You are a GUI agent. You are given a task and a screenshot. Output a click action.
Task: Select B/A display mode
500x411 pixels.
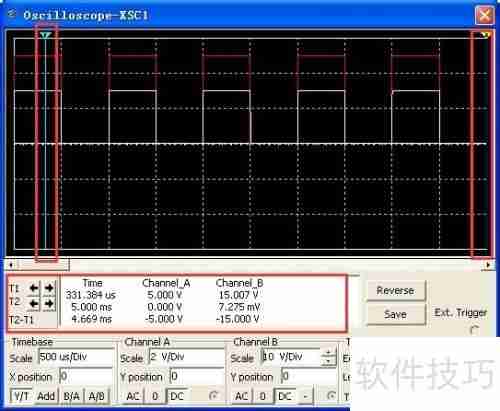71,396
